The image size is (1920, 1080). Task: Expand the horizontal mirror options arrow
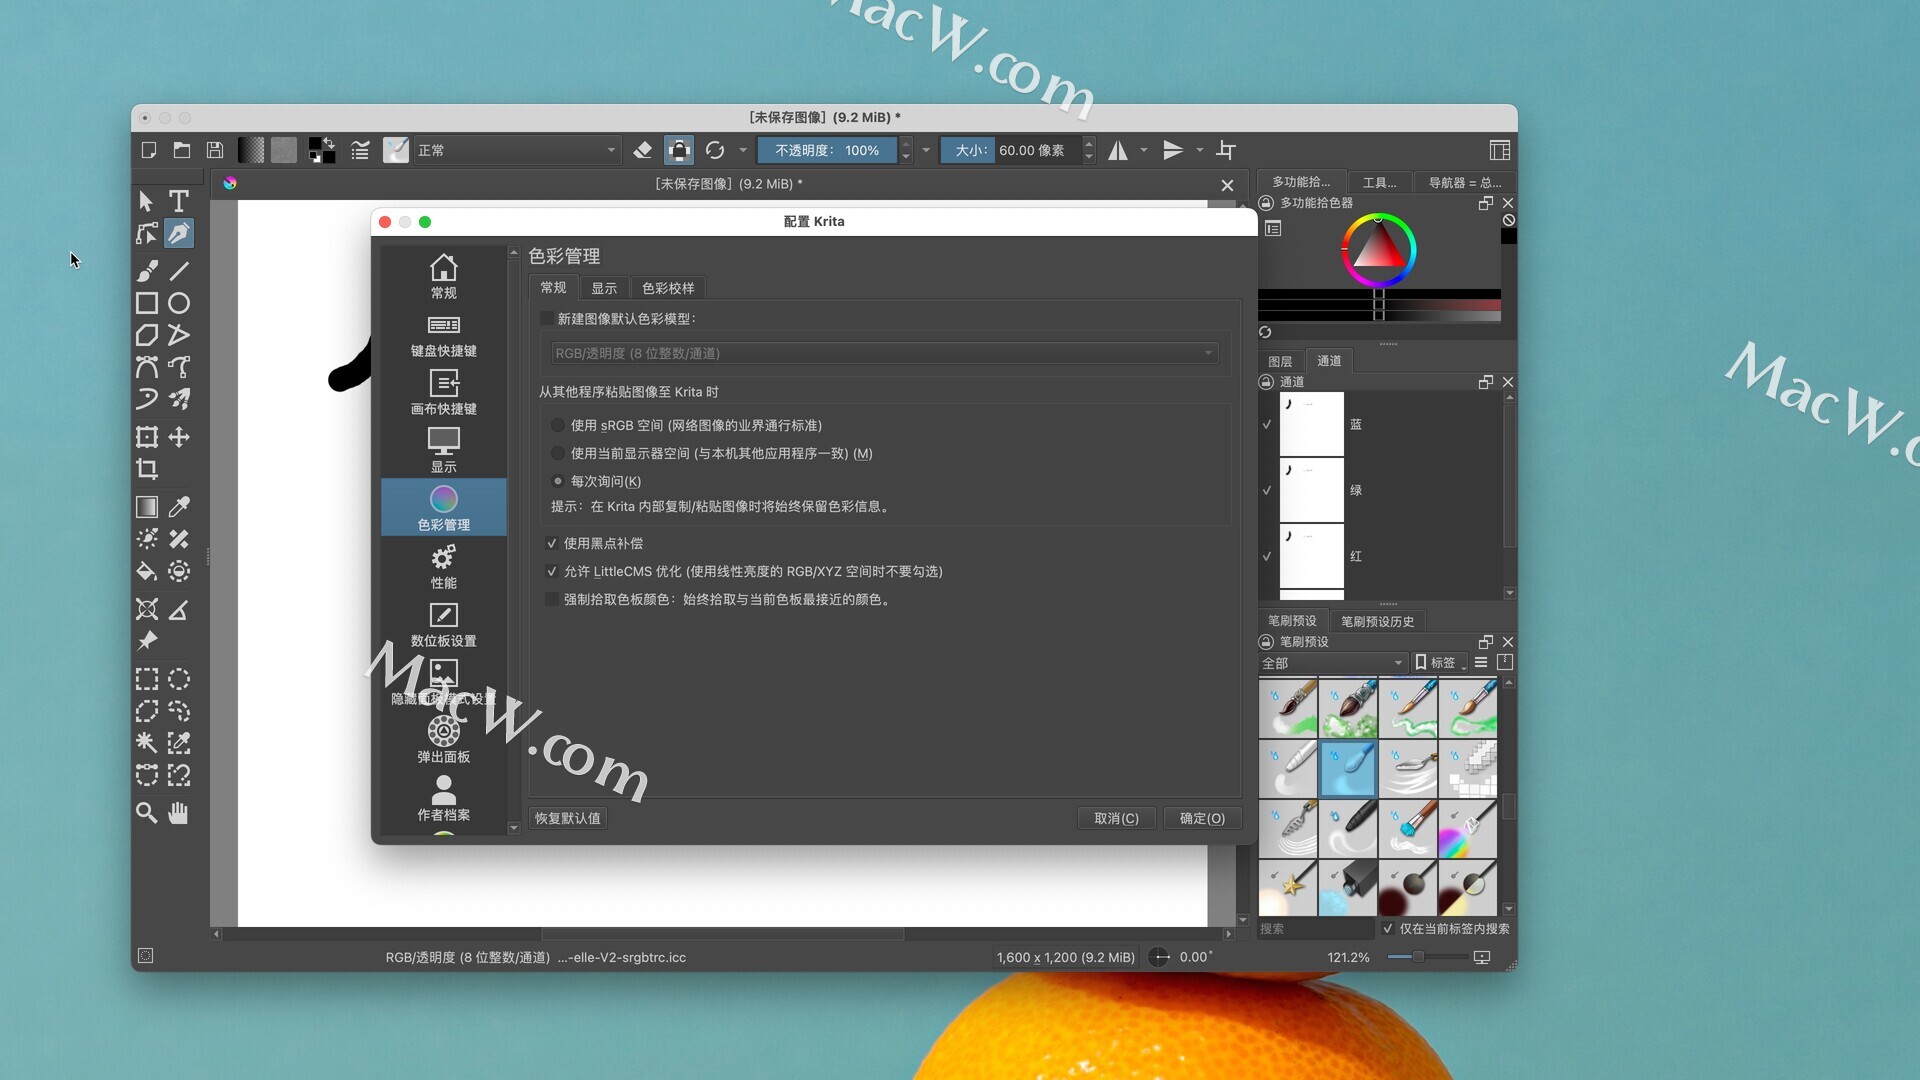1144,150
